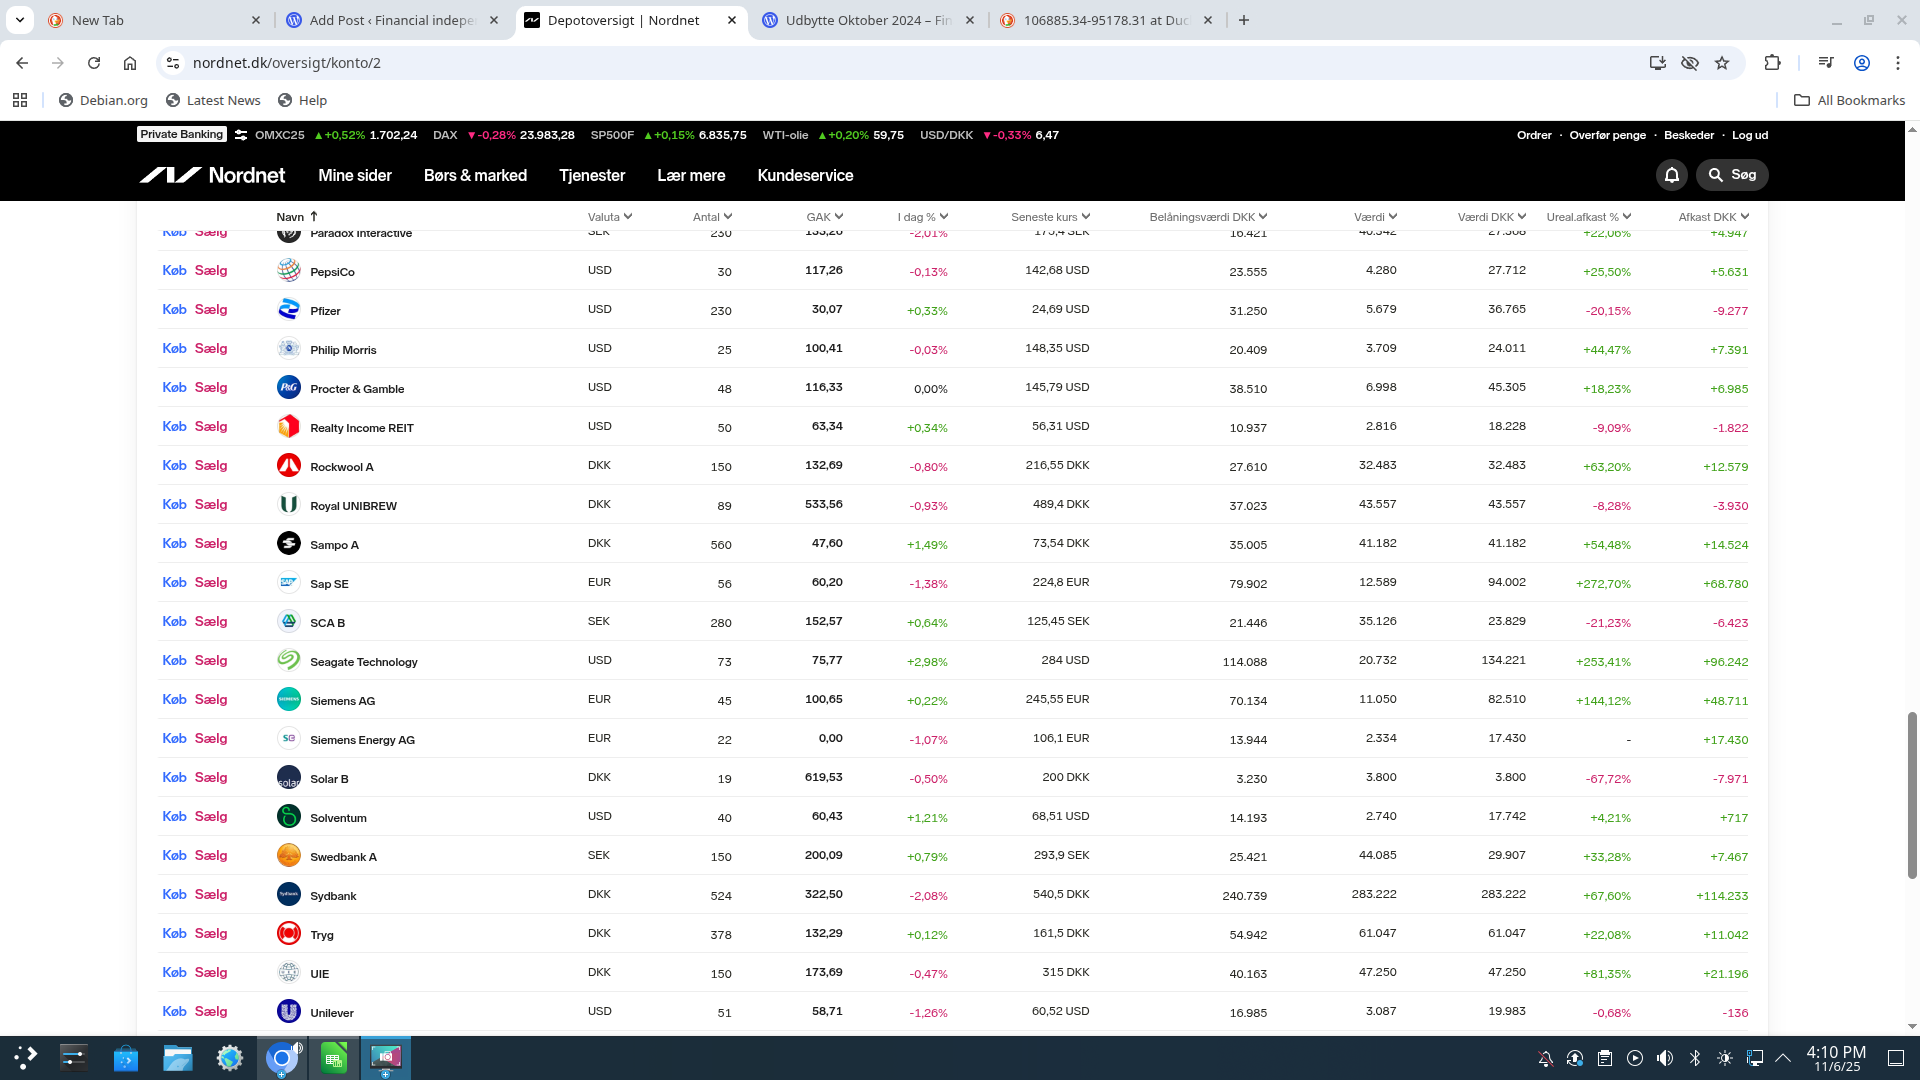The width and height of the screenshot is (1920, 1080).
Task: Click the Nordnet logo
Action: [212, 175]
